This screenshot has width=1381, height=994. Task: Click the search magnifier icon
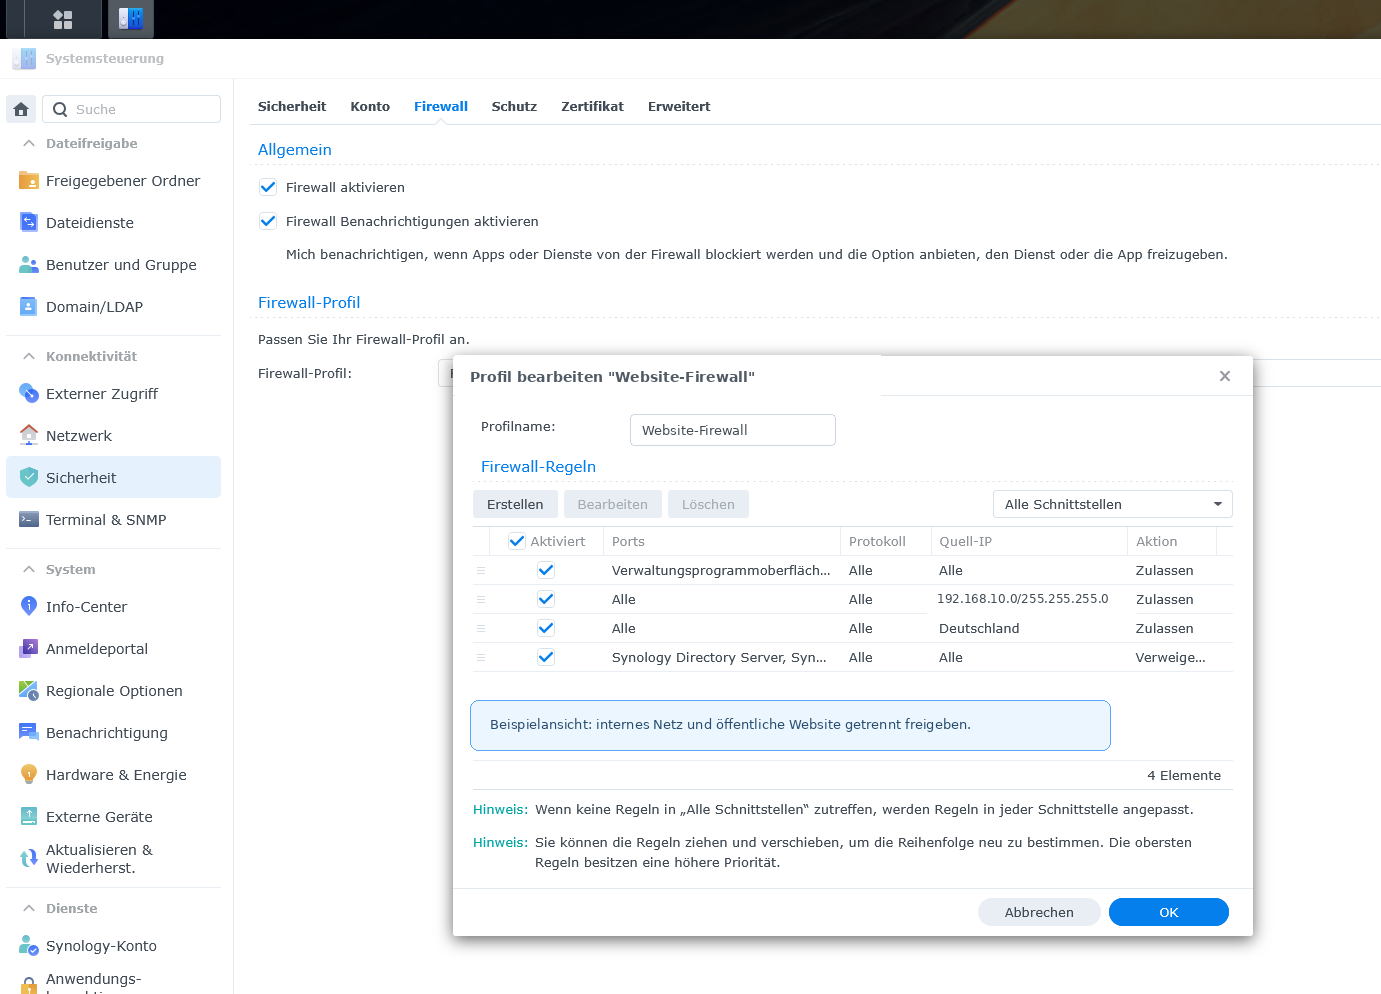click(x=60, y=110)
